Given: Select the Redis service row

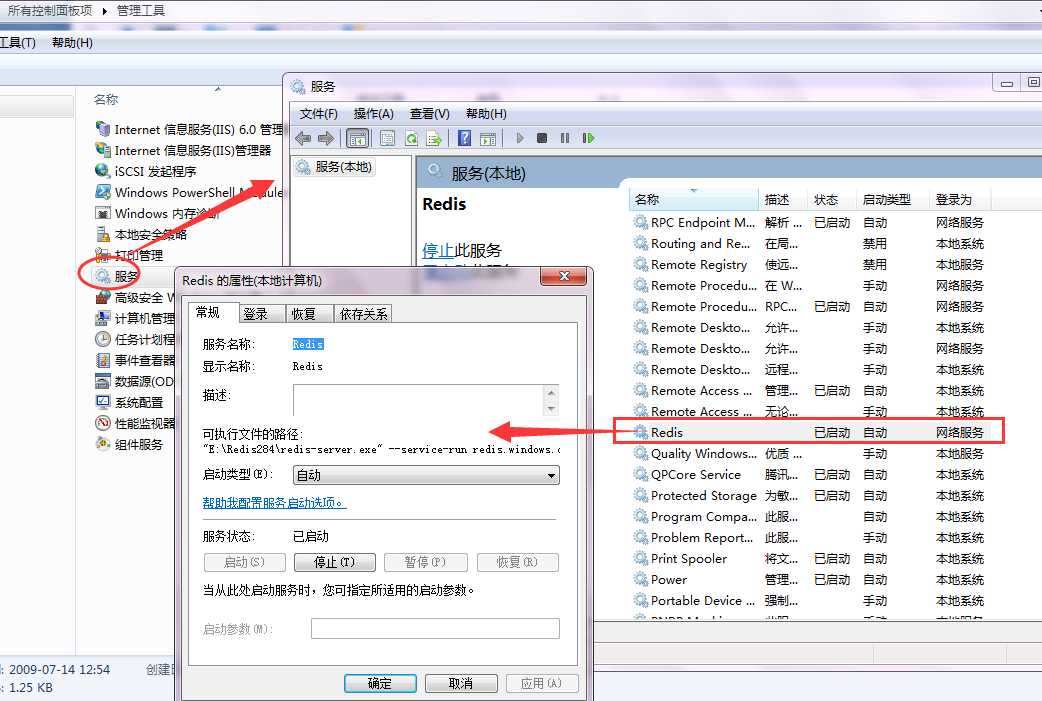Looking at the screenshot, I should [809, 433].
